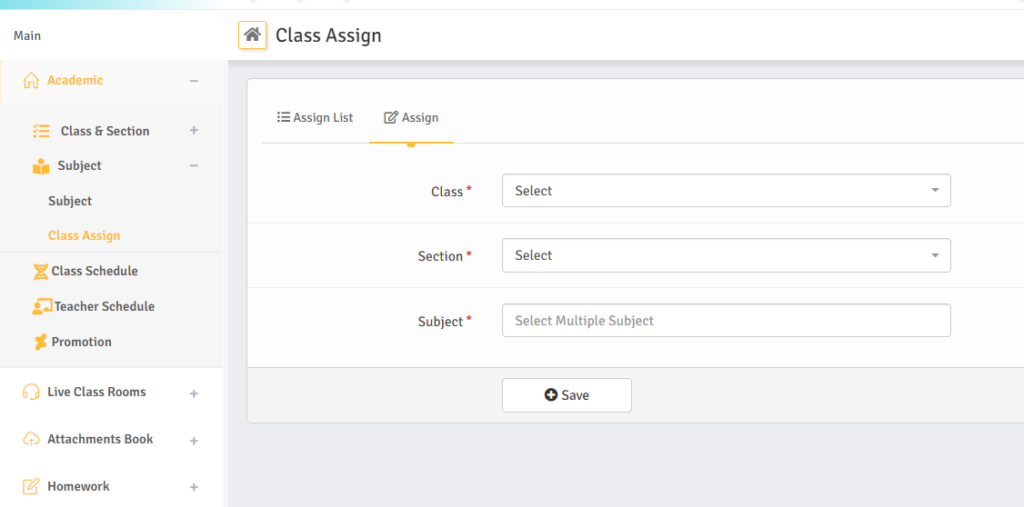Click the Academic house icon in sidebar
The width and height of the screenshot is (1024, 507).
click(x=31, y=81)
